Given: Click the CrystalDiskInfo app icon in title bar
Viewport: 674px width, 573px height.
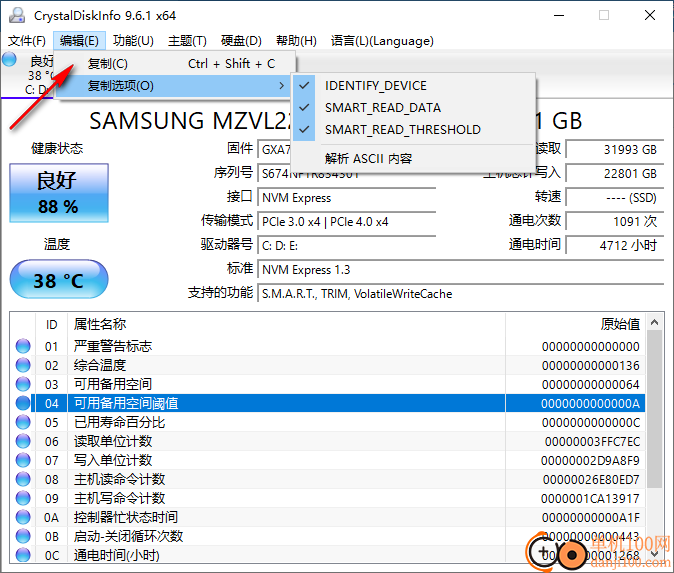Looking at the screenshot, I should point(17,15).
